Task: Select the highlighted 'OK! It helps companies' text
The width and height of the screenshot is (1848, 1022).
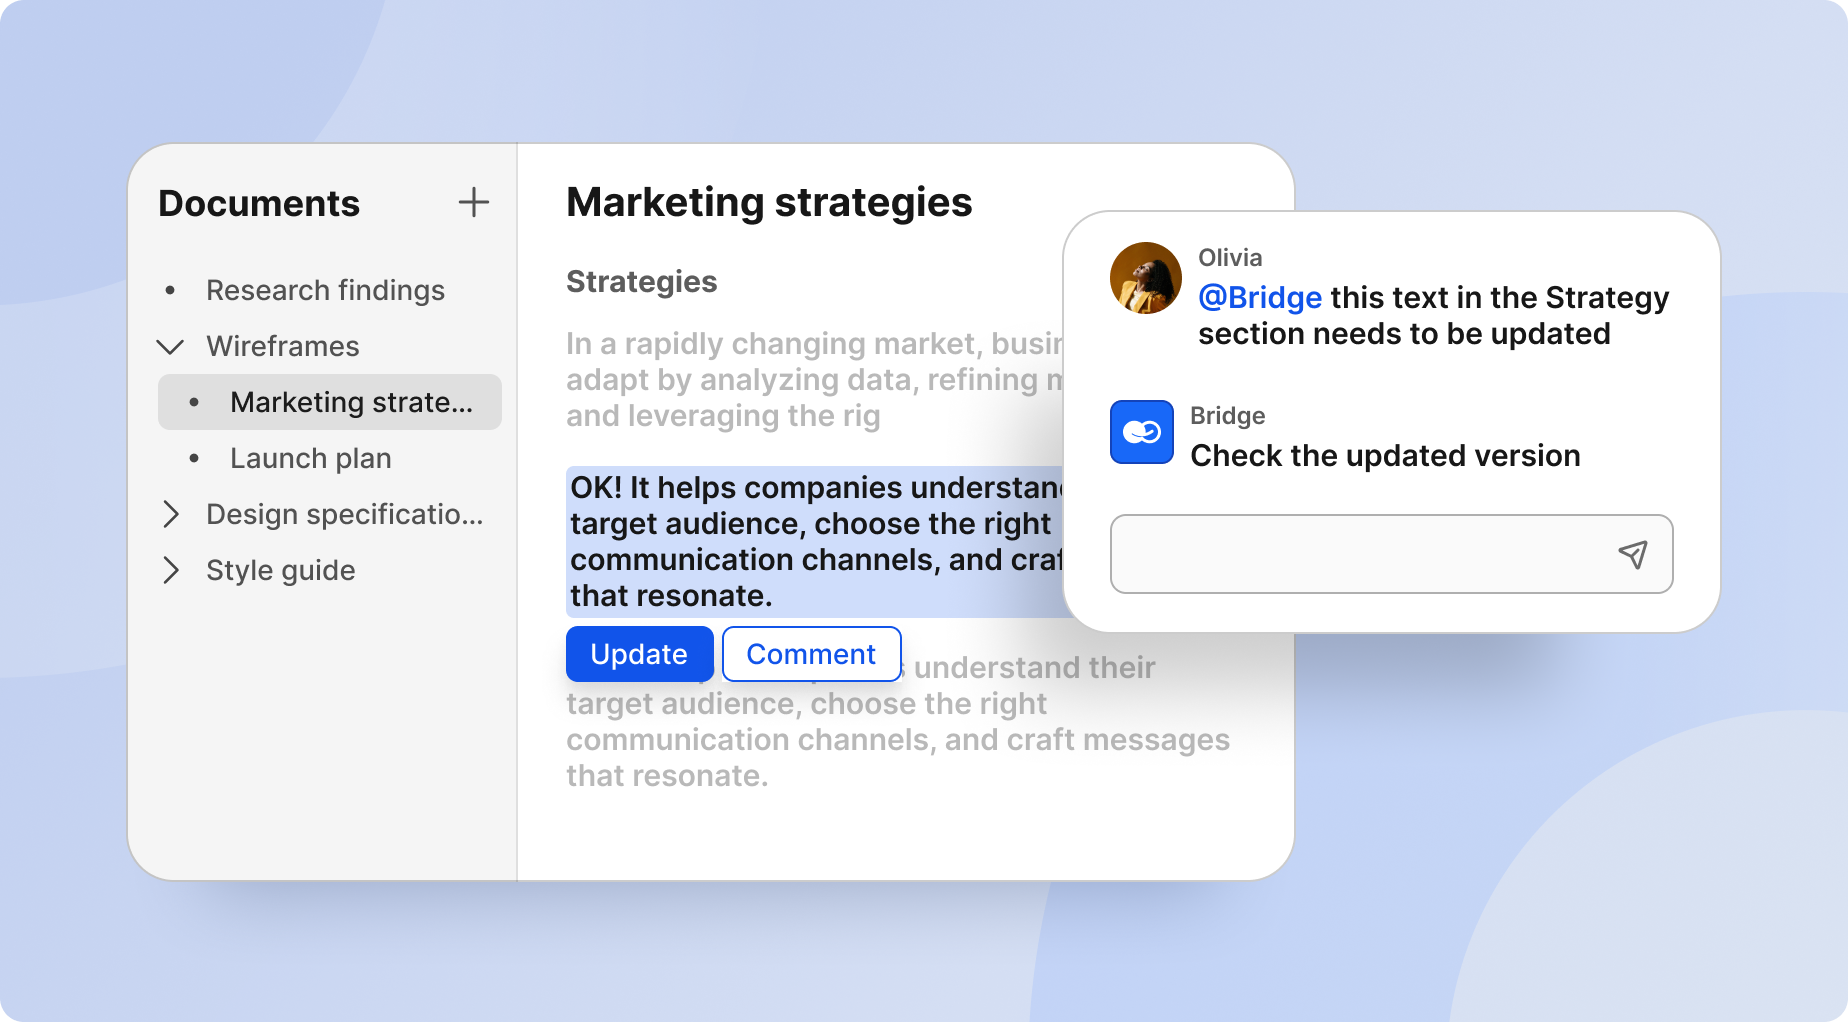Action: tap(815, 541)
